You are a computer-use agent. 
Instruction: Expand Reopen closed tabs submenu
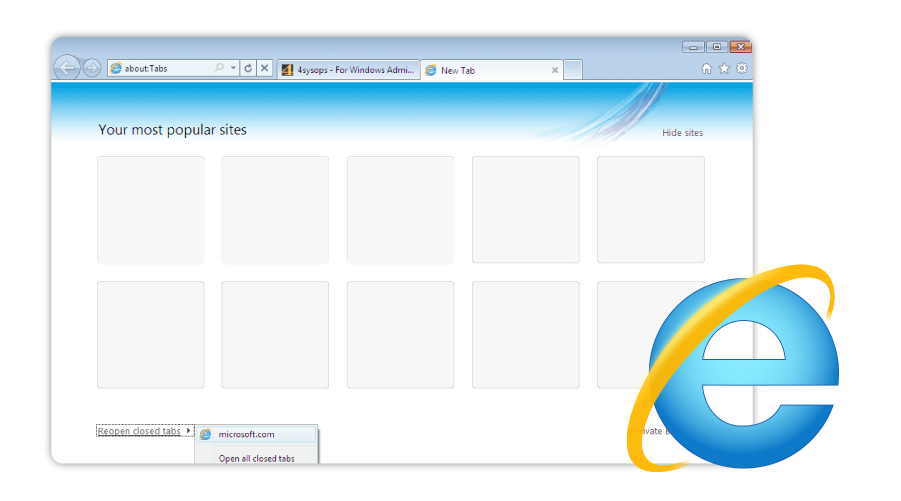pyautogui.click(x=144, y=431)
